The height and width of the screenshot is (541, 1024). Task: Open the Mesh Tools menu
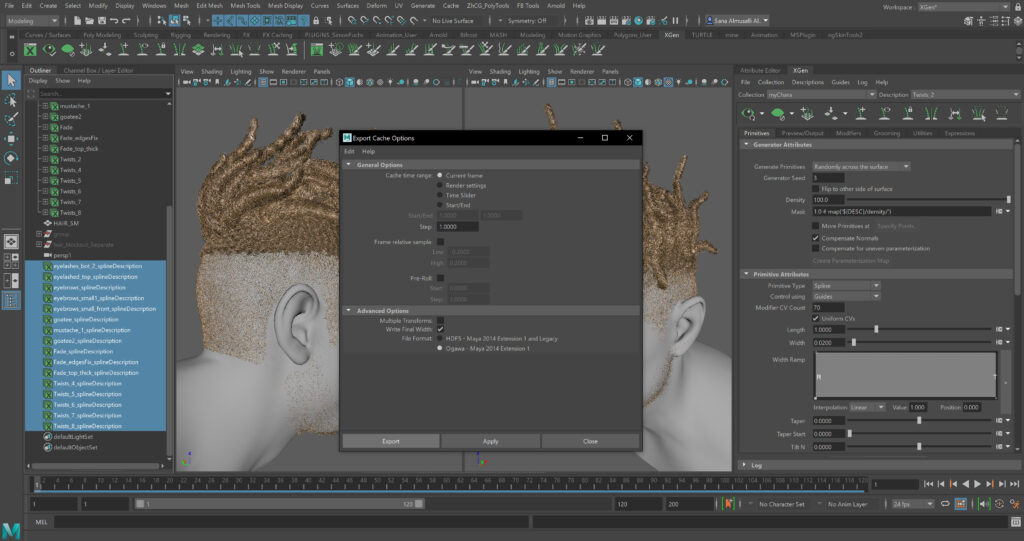244,5
